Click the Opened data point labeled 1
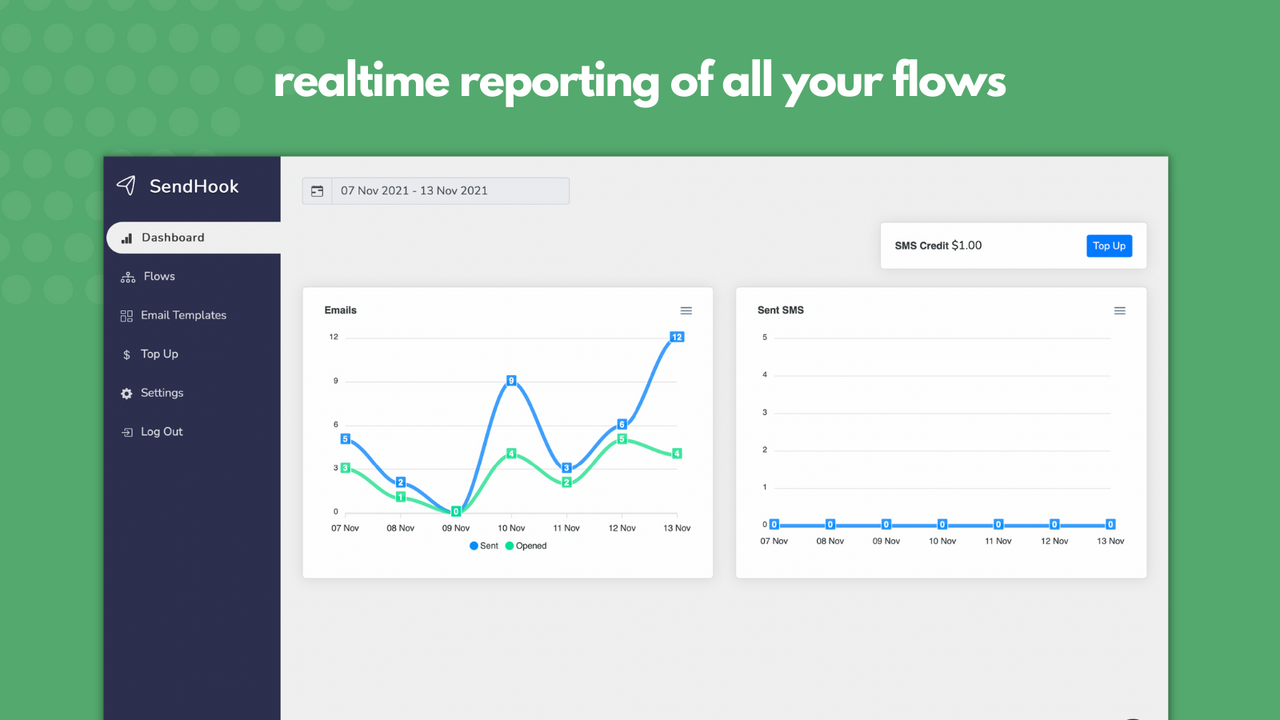This screenshot has width=1280, height=720. [400, 497]
